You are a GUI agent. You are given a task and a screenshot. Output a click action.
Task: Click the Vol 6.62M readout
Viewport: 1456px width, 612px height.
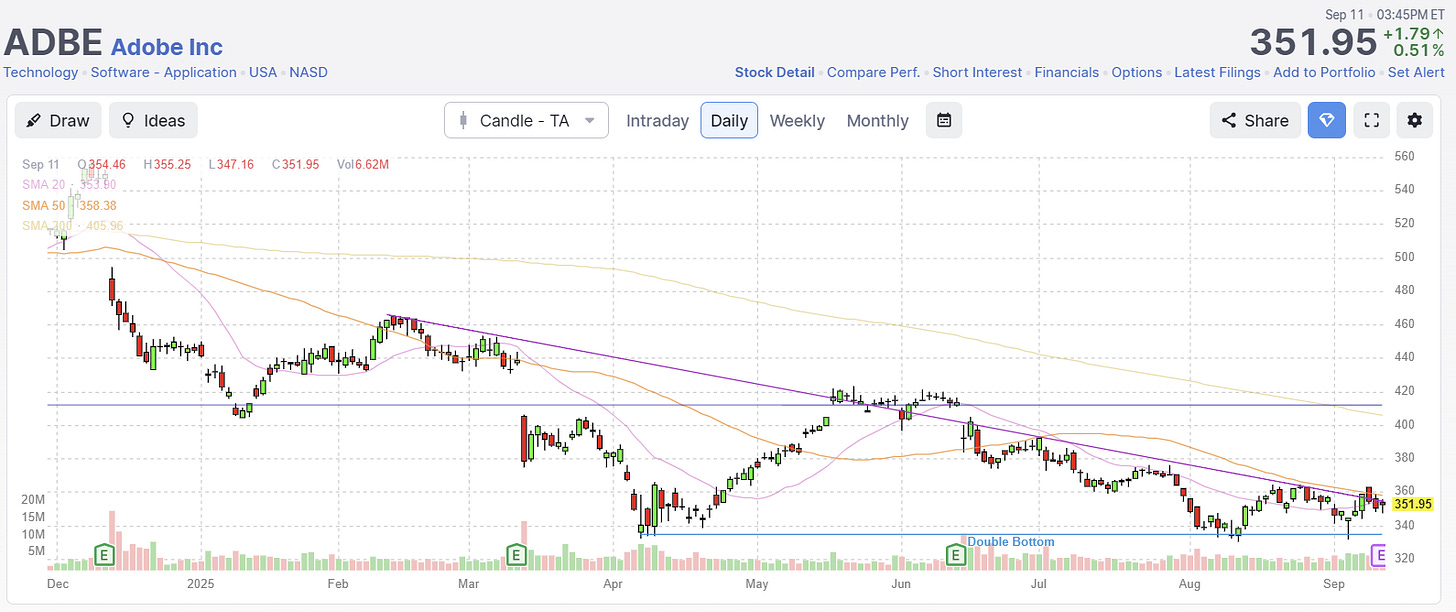[x=363, y=164]
